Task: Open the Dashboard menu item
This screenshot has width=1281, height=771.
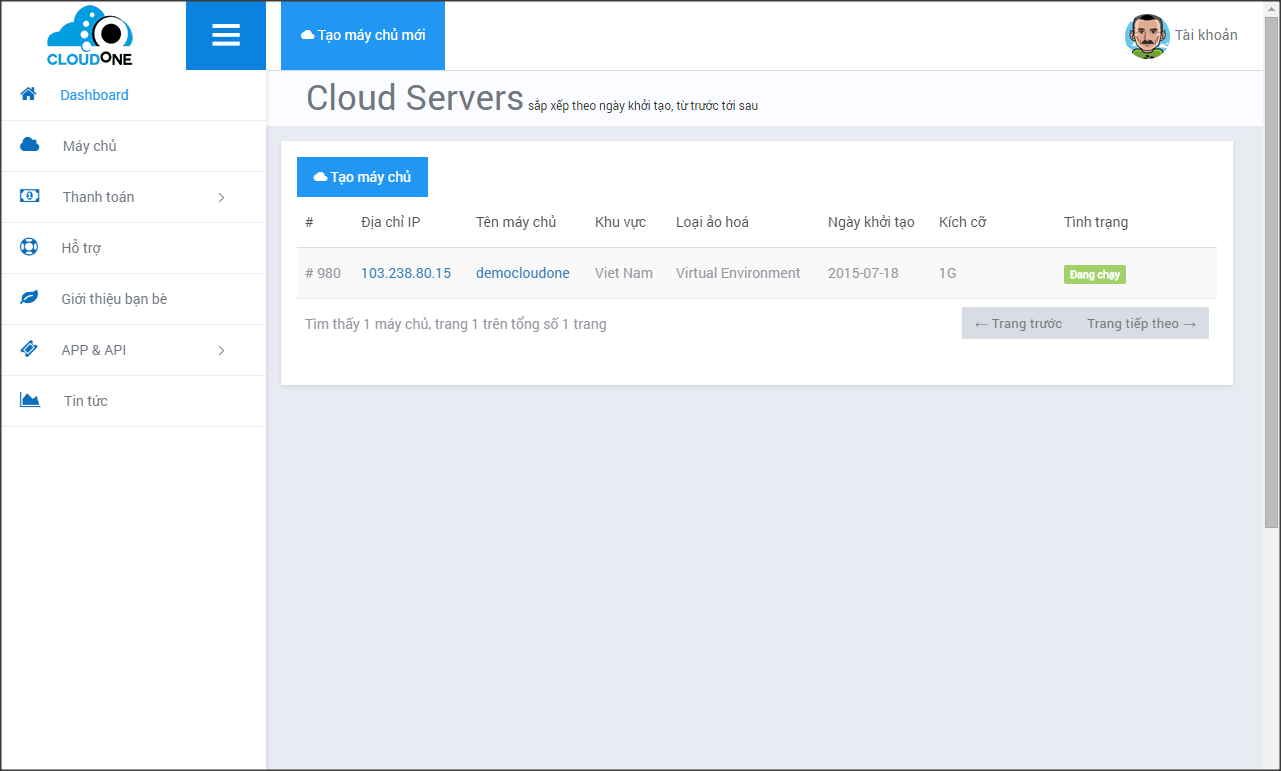Action: pos(94,95)
